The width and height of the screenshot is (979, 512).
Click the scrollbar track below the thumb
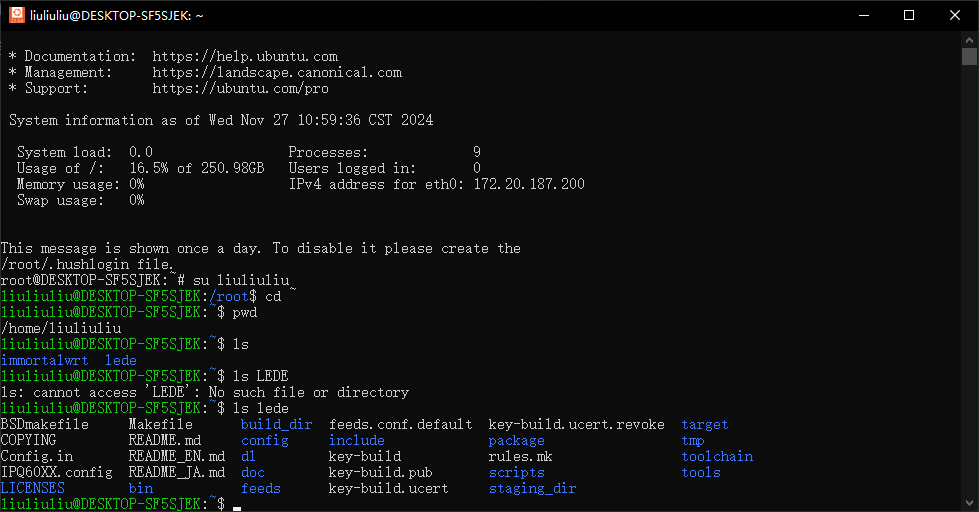[969, 300]
